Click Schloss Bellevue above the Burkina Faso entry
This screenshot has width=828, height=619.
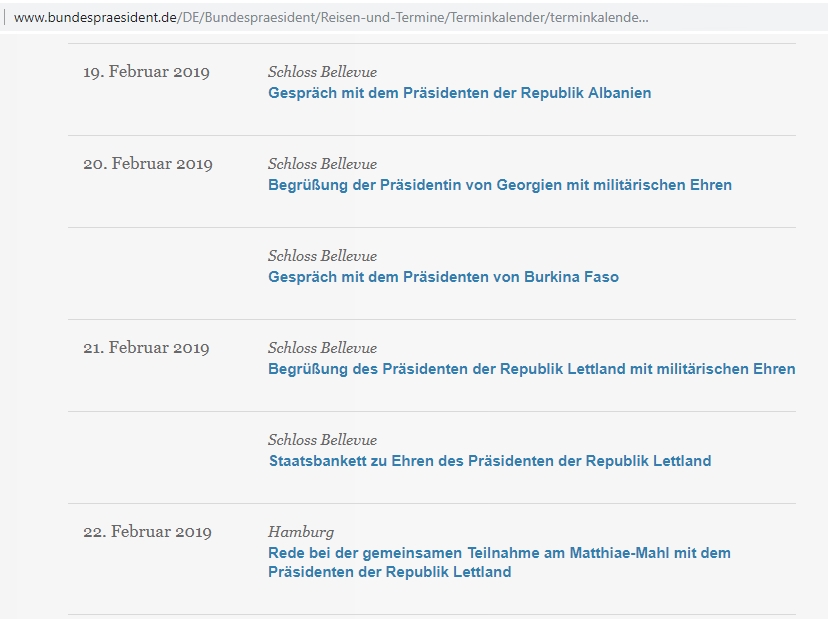click(322, 256)
